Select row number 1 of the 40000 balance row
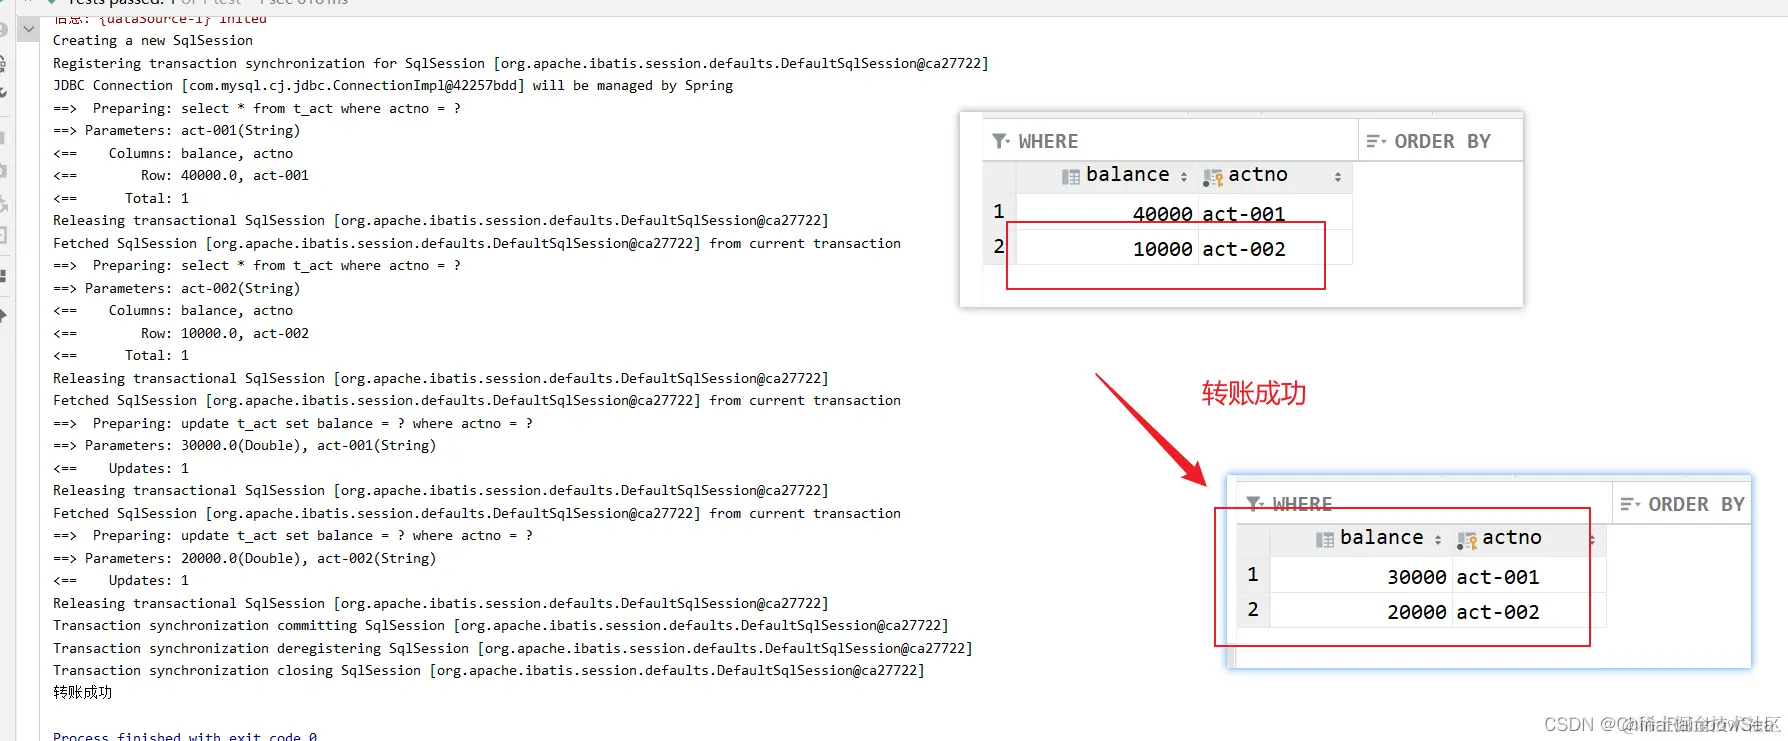This screenshot has height=741, width=1788. [999, 212]
